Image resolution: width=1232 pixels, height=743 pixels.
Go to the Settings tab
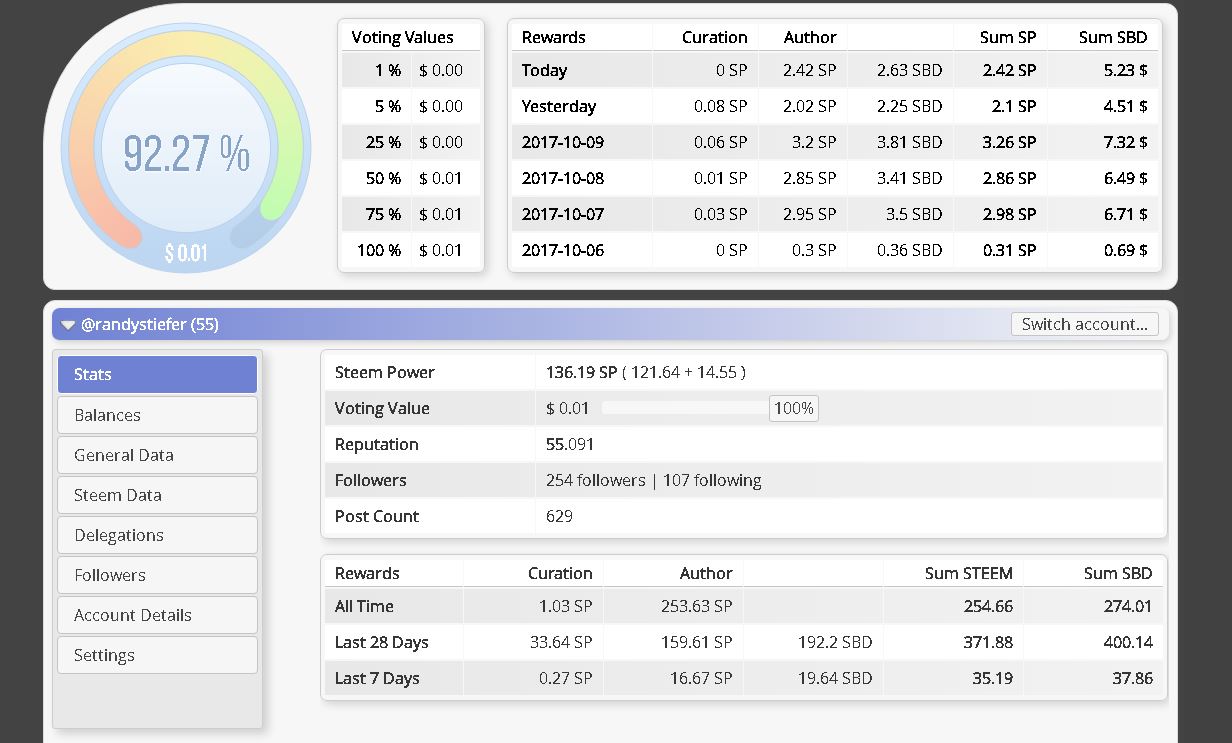point(157,655)
